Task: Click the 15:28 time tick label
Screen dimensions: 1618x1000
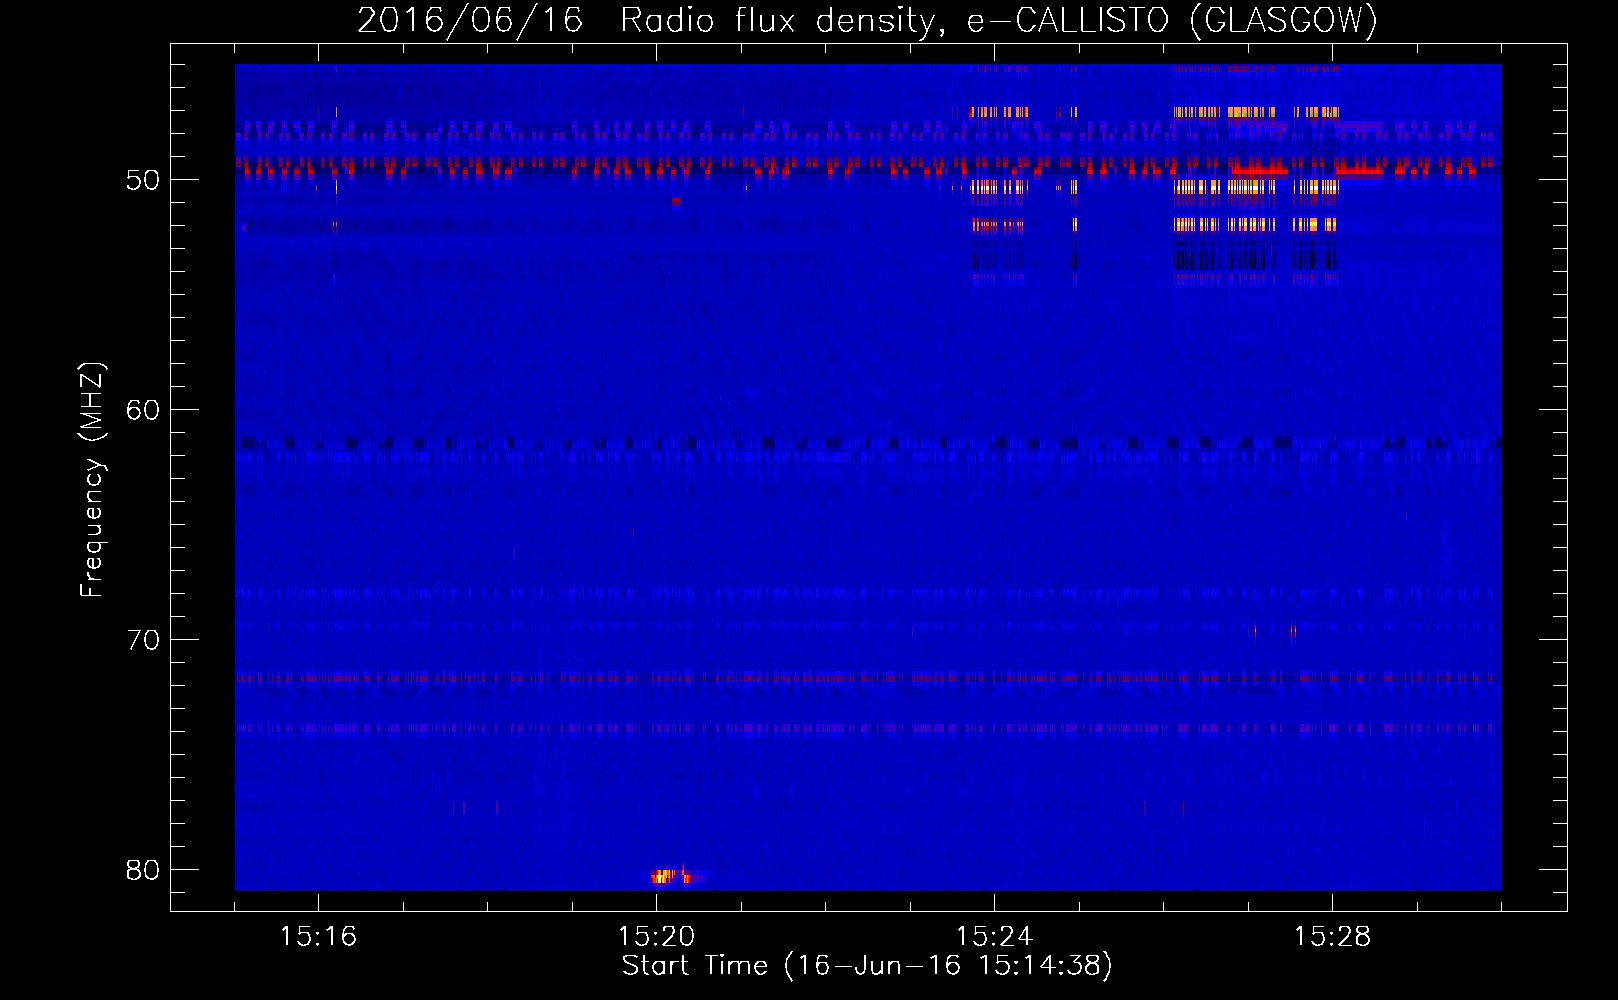Action: pyautogui.click(x=1332, y=937)
